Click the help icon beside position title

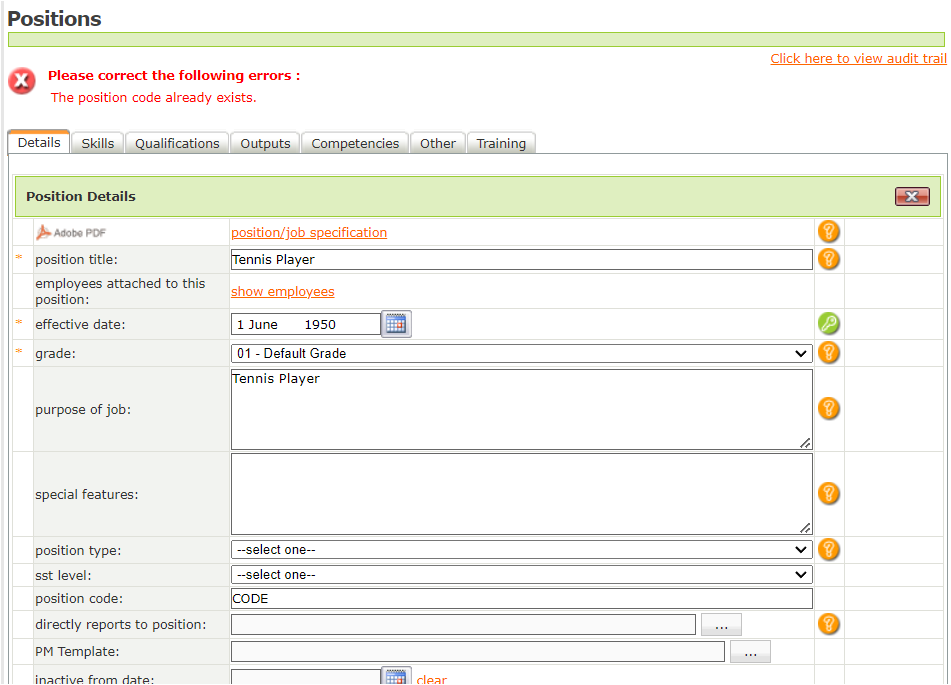click(828, 260)
